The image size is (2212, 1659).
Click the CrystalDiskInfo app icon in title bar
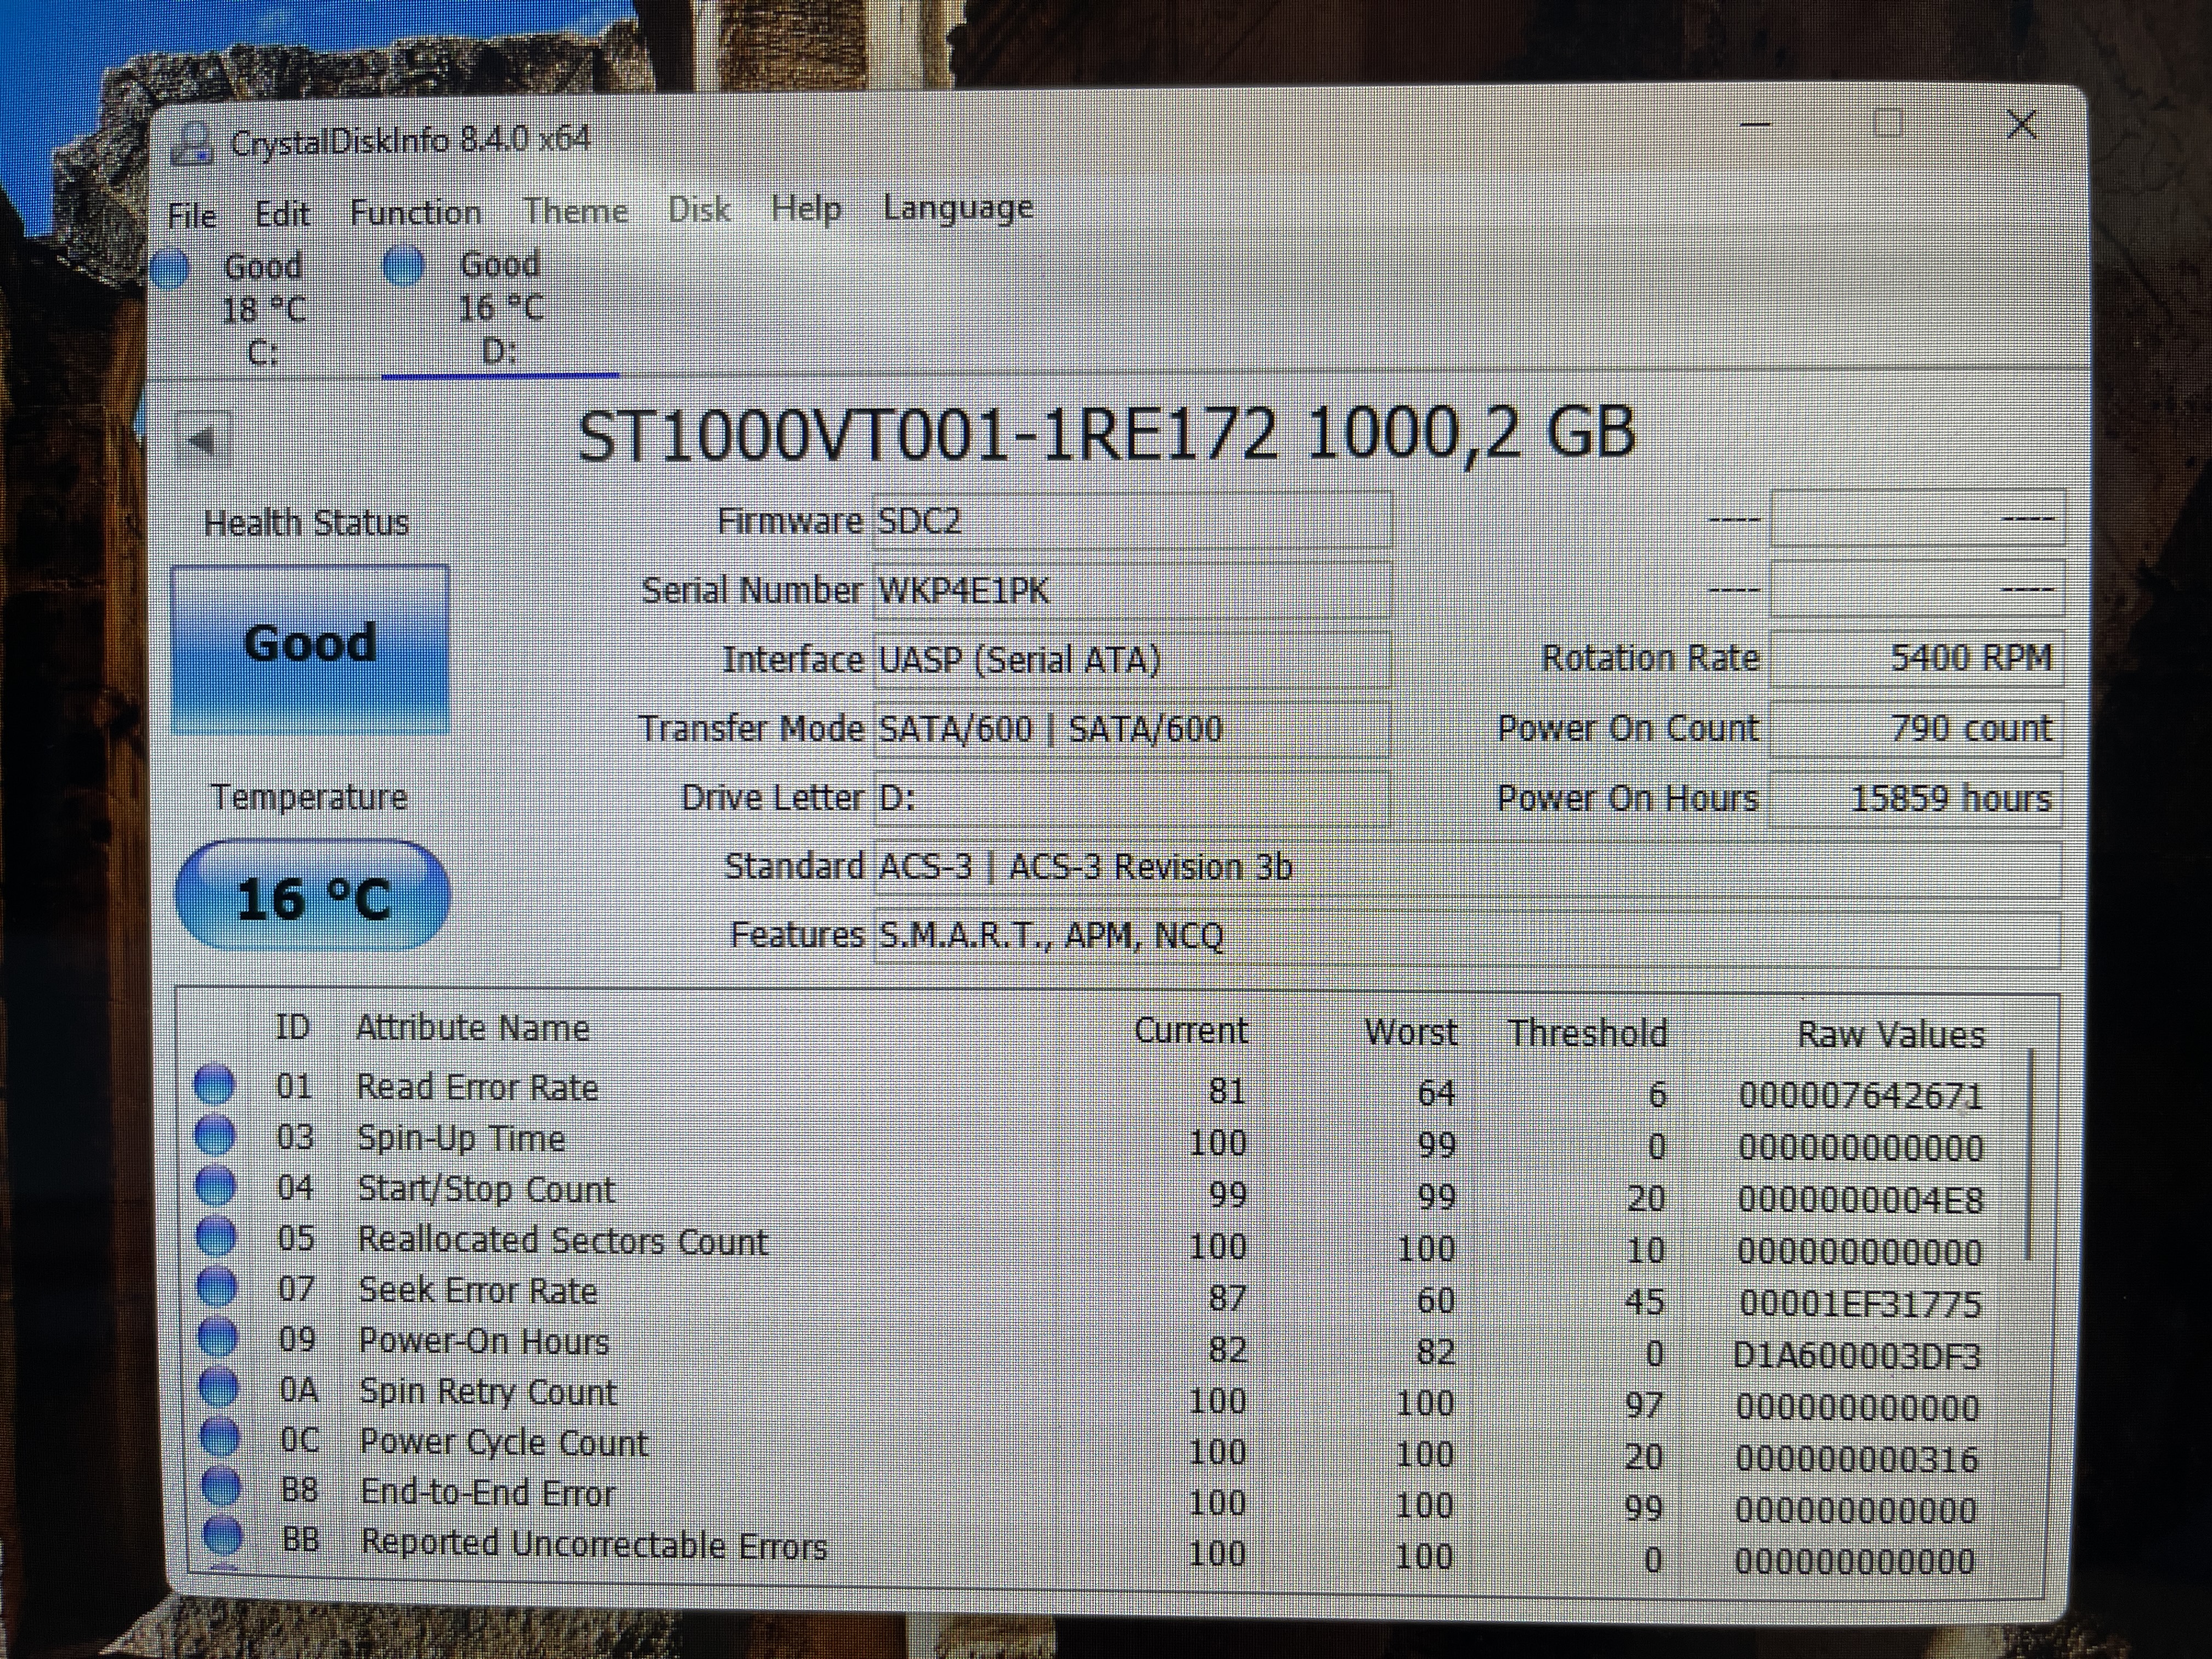tap(191, 143)
